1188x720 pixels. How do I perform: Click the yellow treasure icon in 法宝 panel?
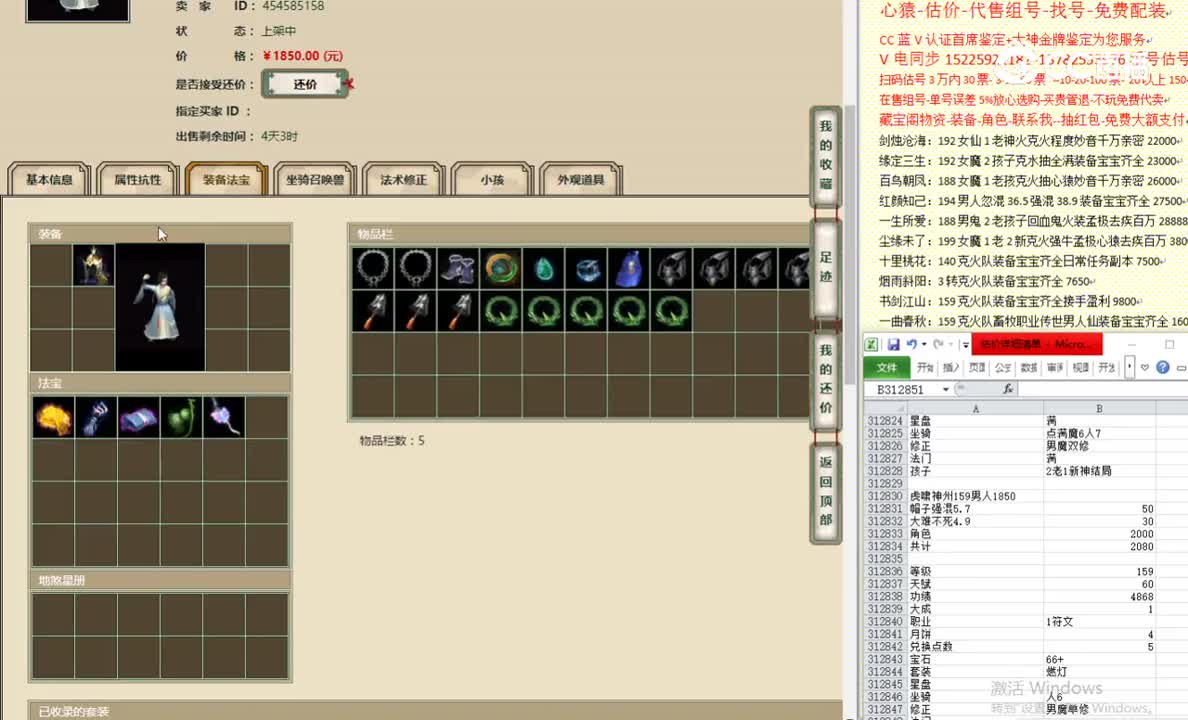tap(53, 417)
